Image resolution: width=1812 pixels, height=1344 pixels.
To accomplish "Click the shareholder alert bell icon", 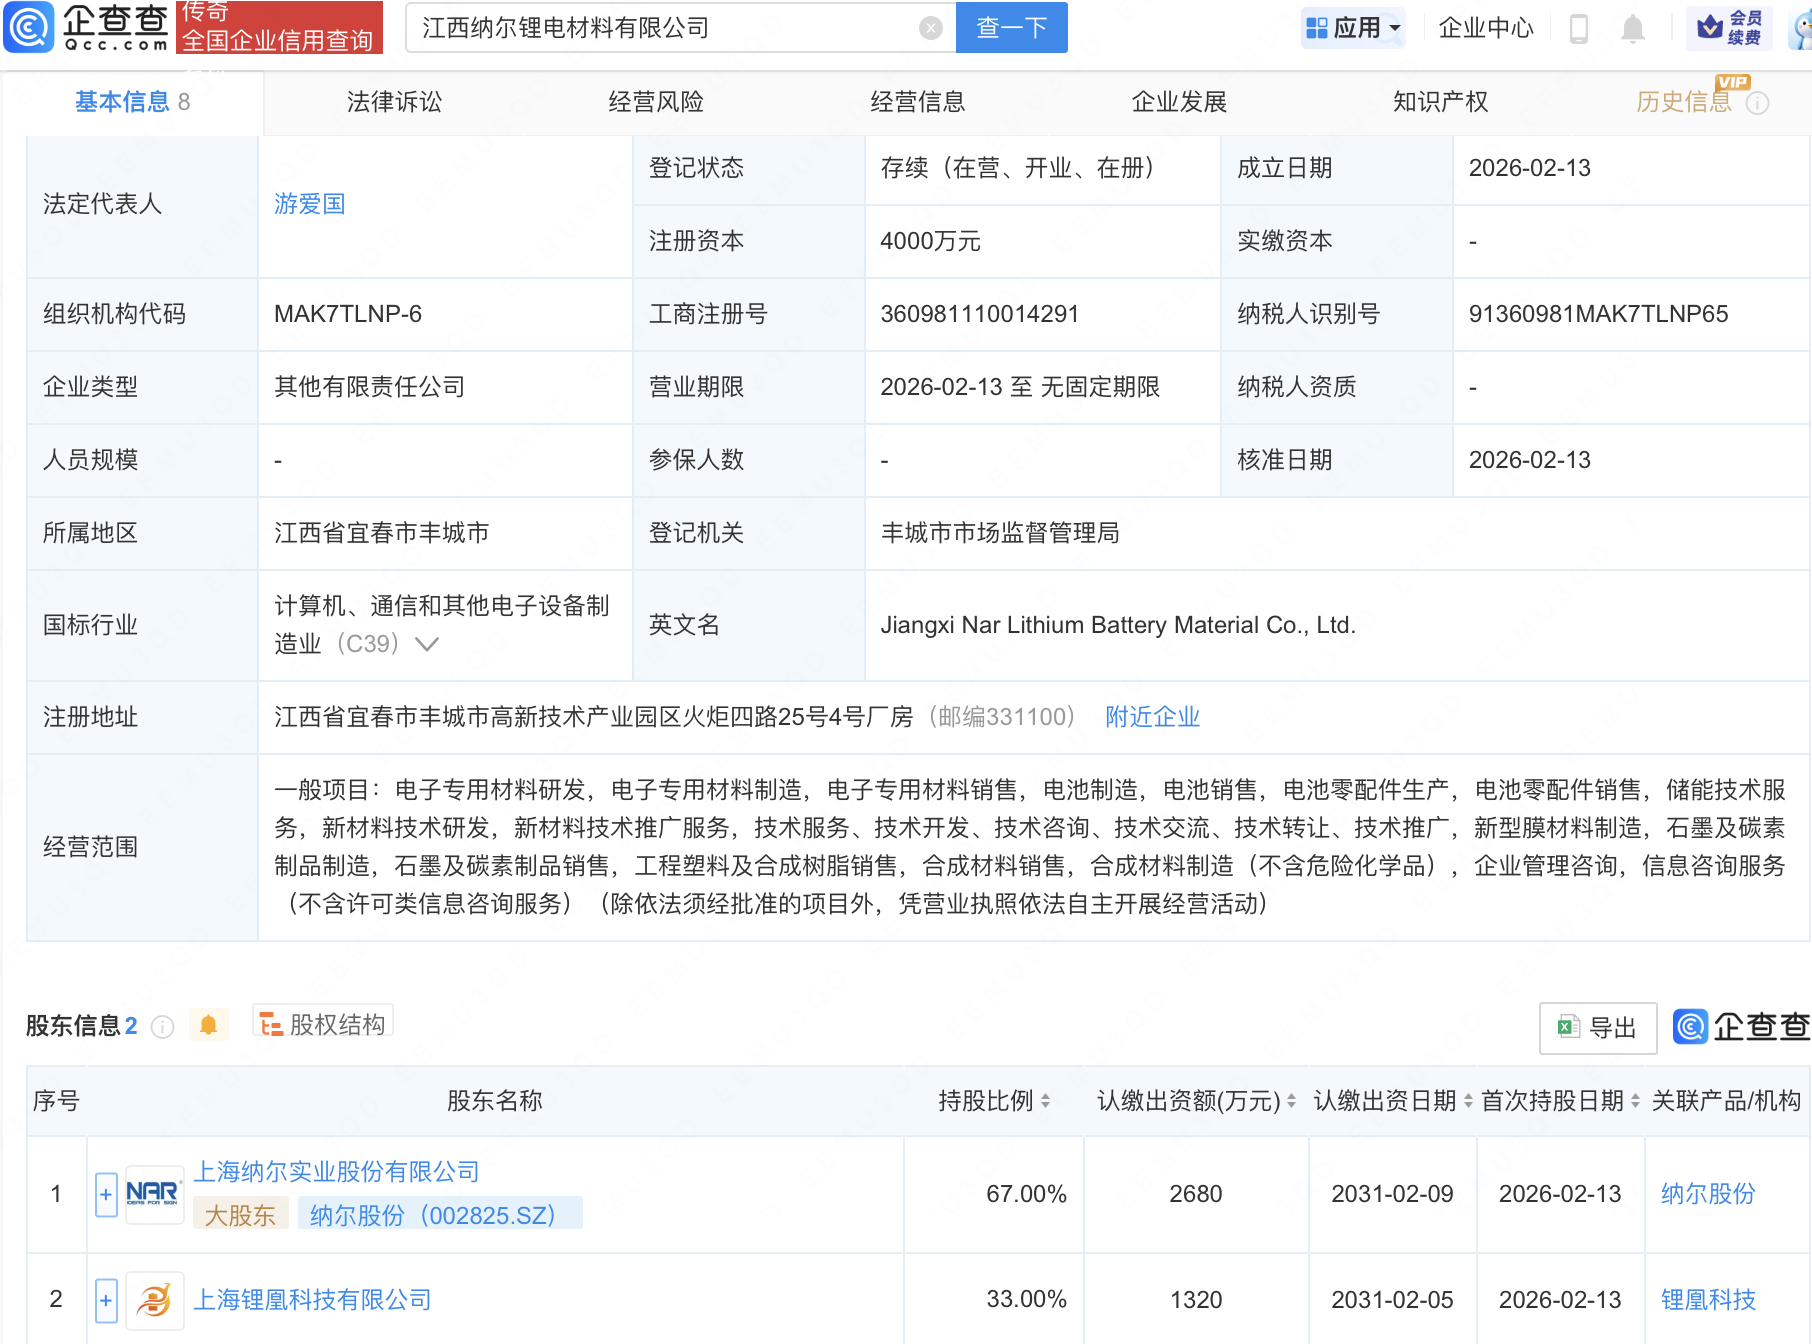I will (208, 1025).
